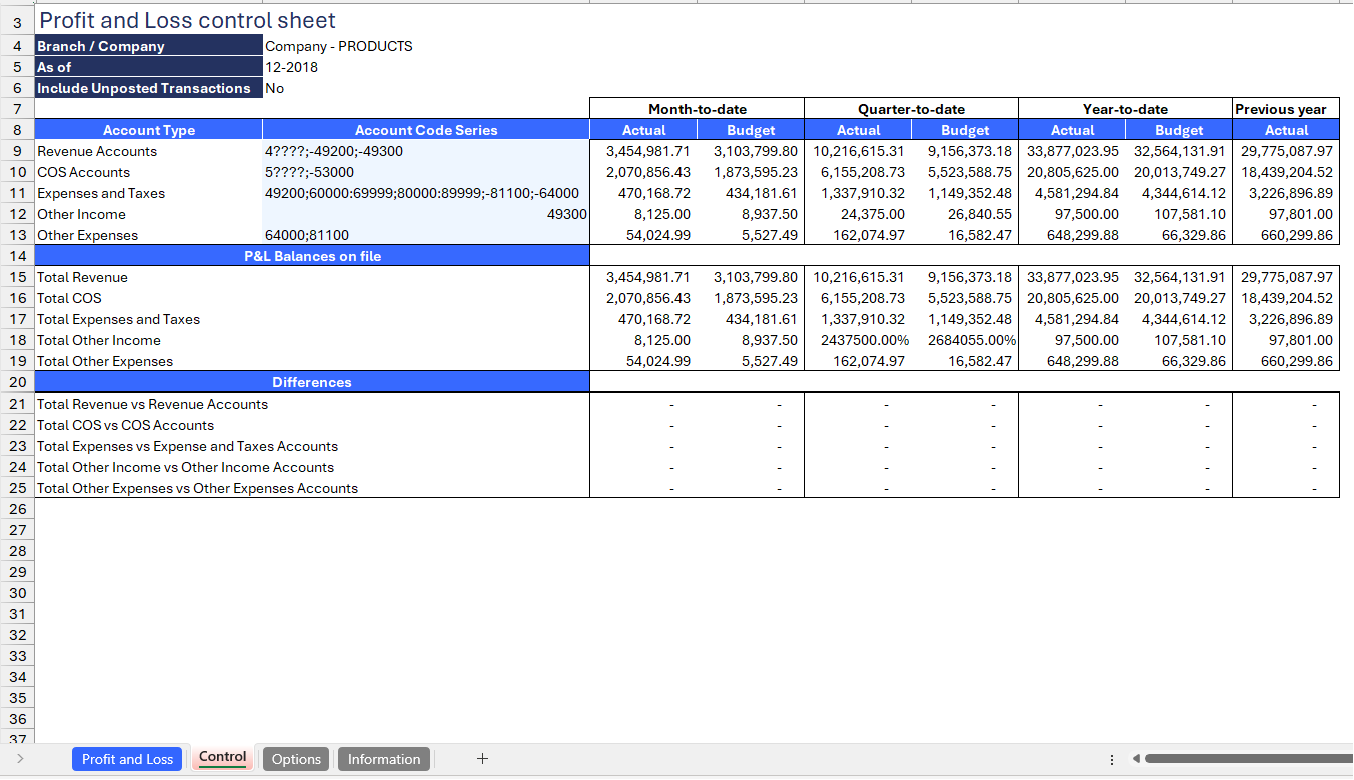Select the As of label cell
This screenshot has width=1354, height=780.
click(x=149, y=67)
